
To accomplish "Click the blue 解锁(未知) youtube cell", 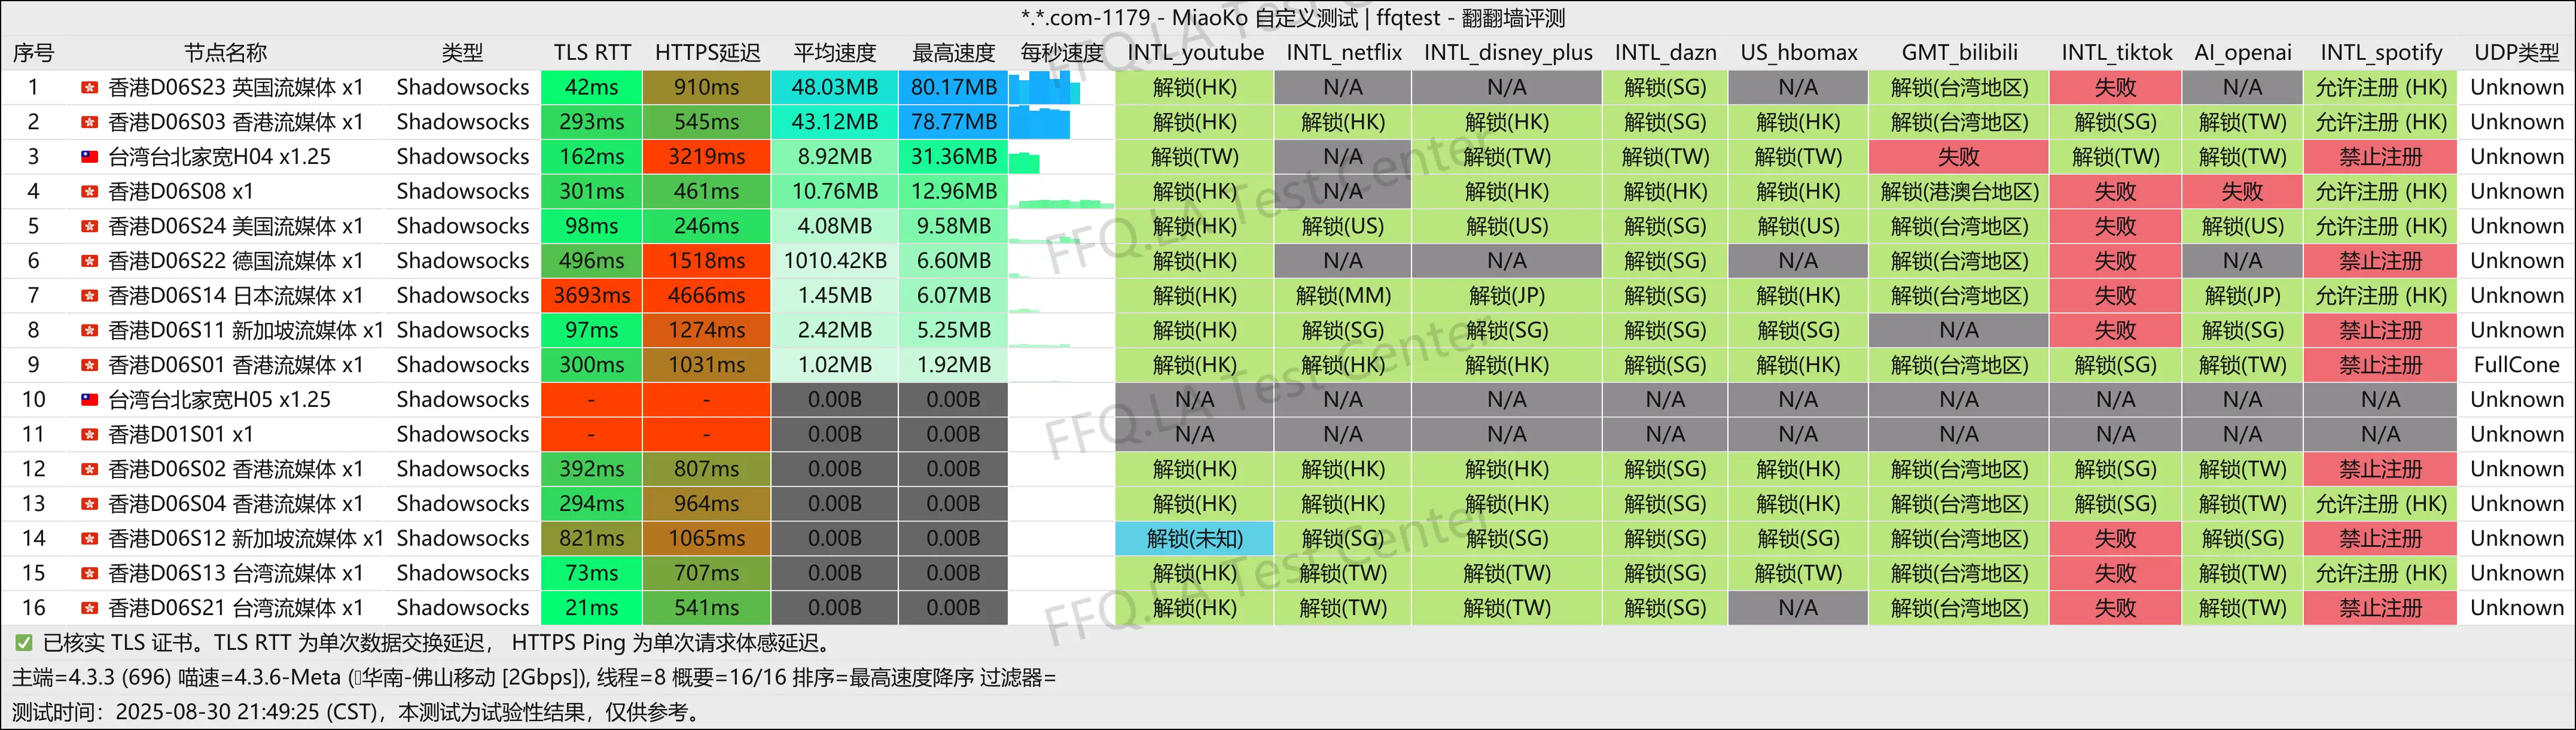I will (x=1194, y=539).
